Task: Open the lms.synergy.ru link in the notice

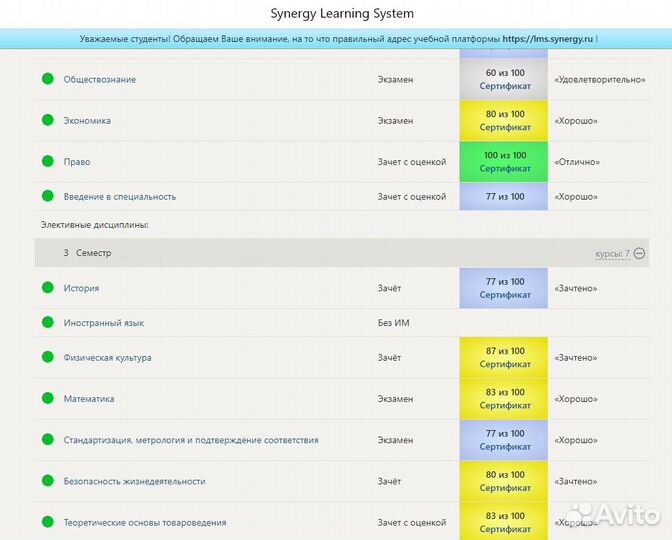Action: point(549,39)
